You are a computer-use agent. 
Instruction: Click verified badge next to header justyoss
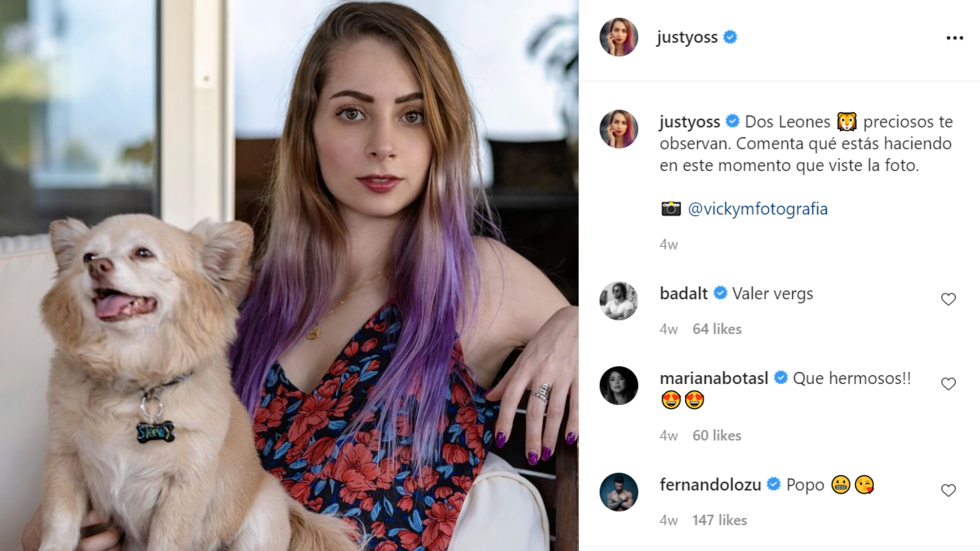coord(730,37)
